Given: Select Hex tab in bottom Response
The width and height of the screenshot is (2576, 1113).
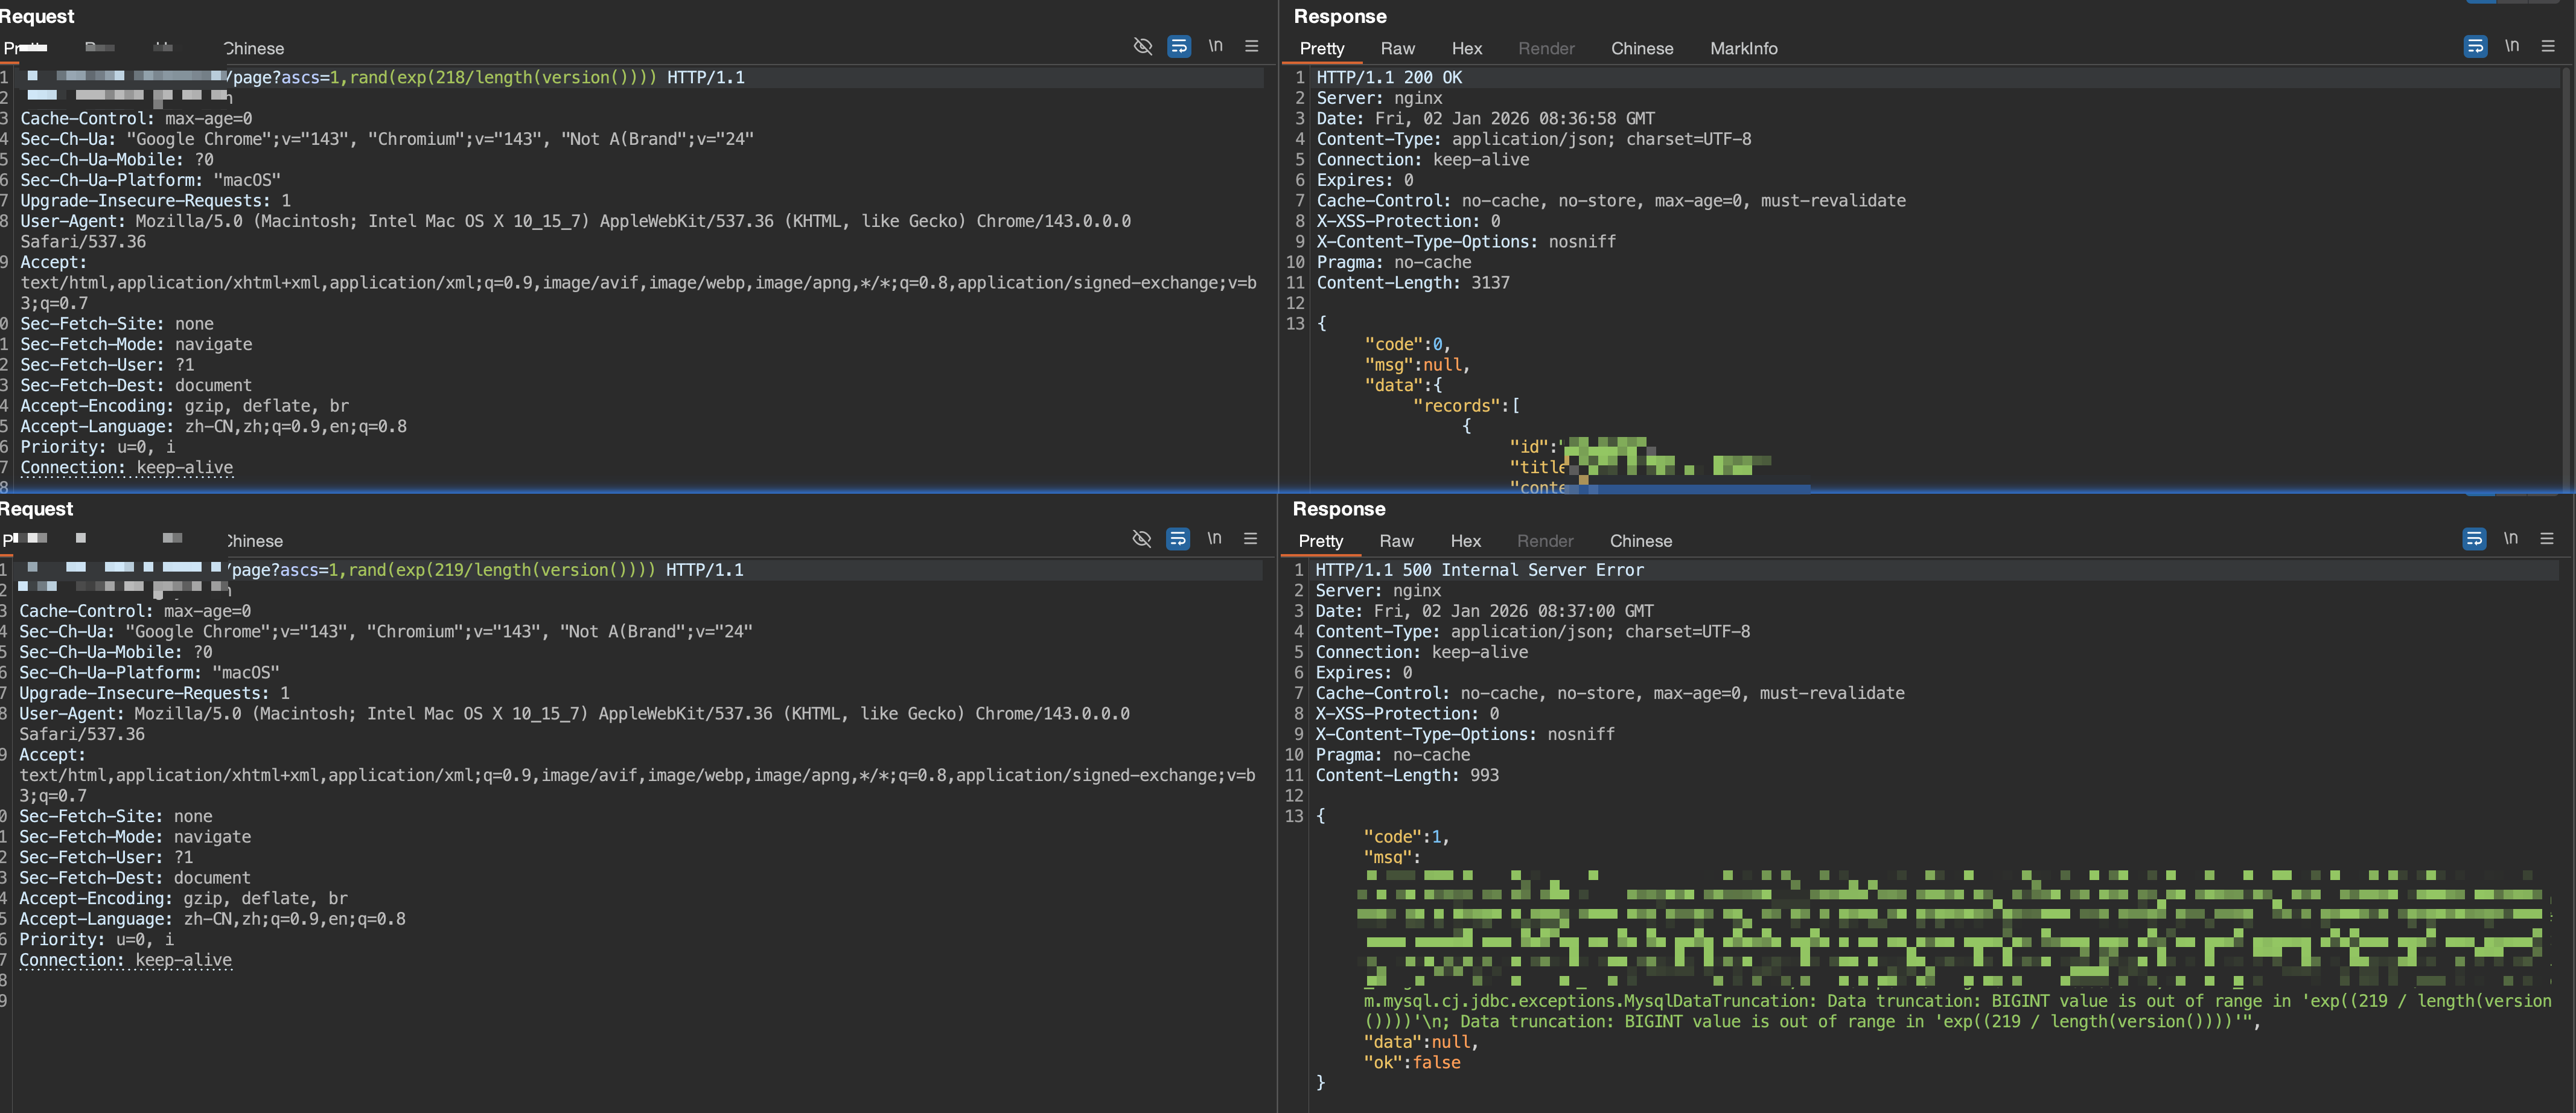Looking at the screenshot, I should tap(1465, 541).
